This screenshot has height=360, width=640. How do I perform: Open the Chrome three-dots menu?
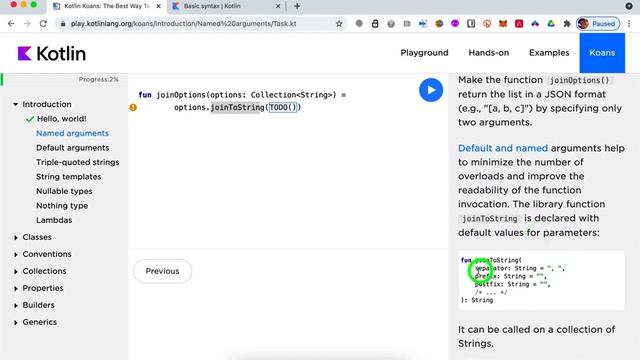629,24
